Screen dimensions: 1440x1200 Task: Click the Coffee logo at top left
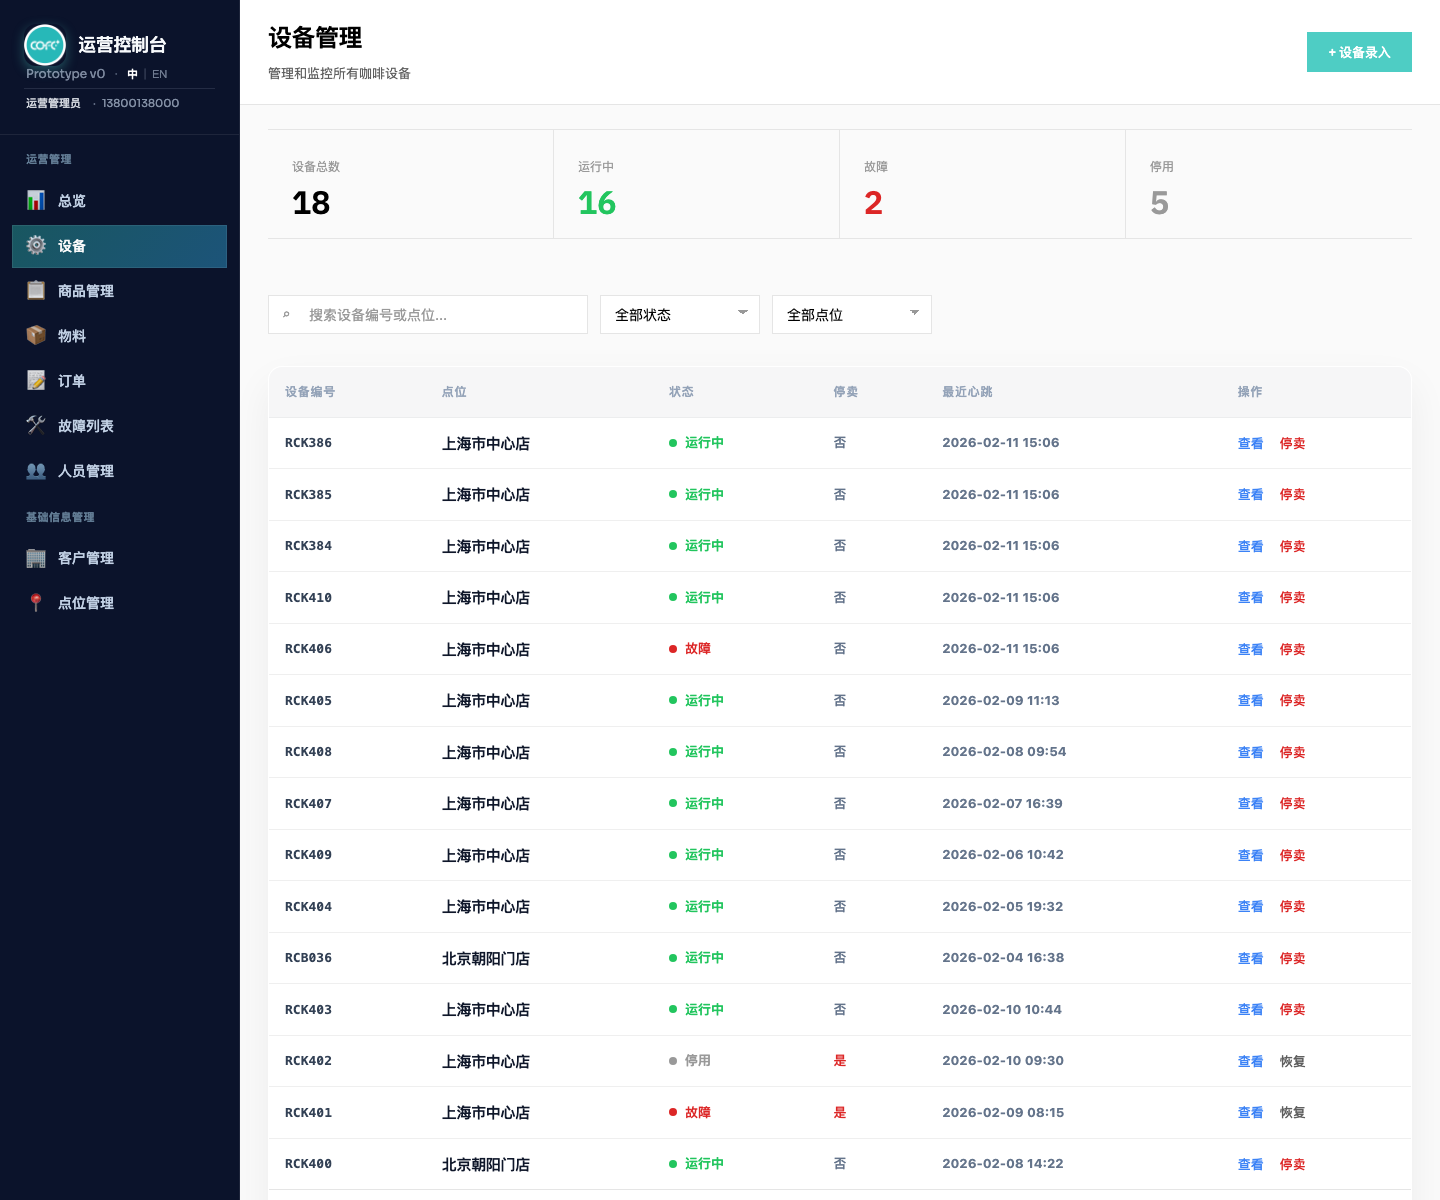pos(45,45)
